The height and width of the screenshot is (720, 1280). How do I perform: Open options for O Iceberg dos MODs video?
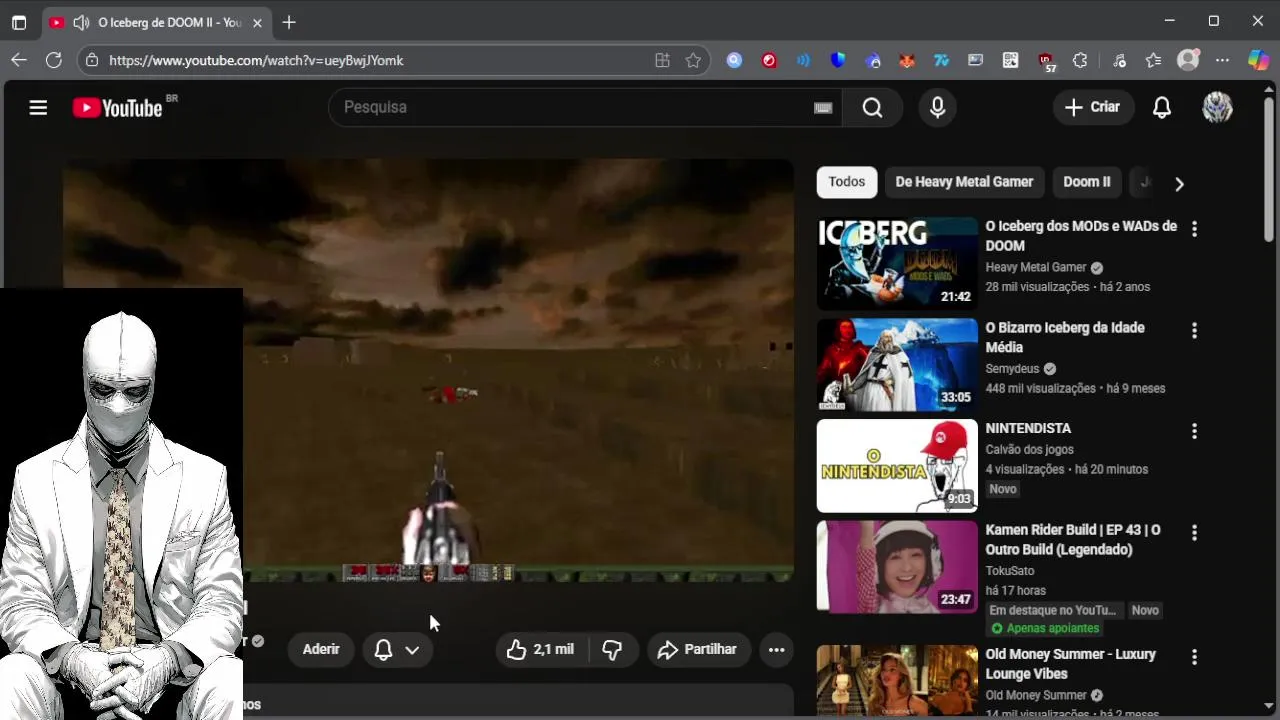1194,228
